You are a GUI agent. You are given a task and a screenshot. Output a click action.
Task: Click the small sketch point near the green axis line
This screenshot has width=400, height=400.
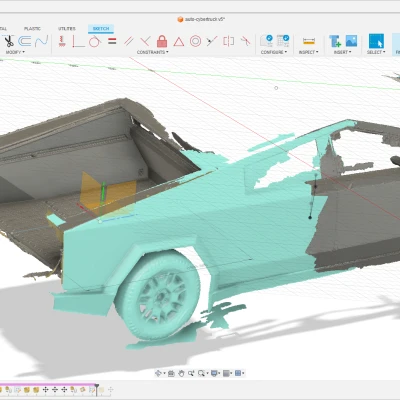click(276, 88)
